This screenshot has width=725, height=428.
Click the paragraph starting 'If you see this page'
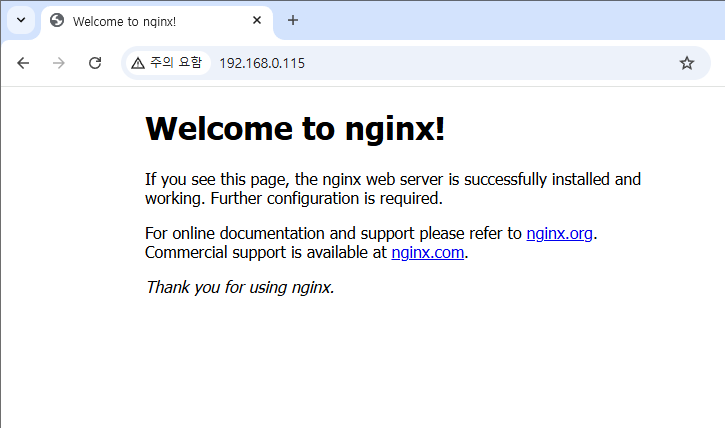point(393,189)
